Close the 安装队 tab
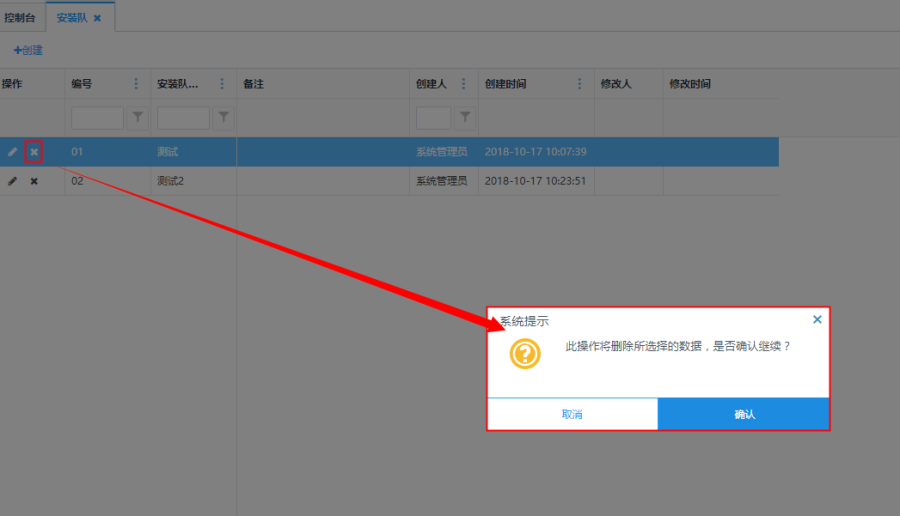Image resolution: width=900 pixels, height=516 pixels. [97, 18]
